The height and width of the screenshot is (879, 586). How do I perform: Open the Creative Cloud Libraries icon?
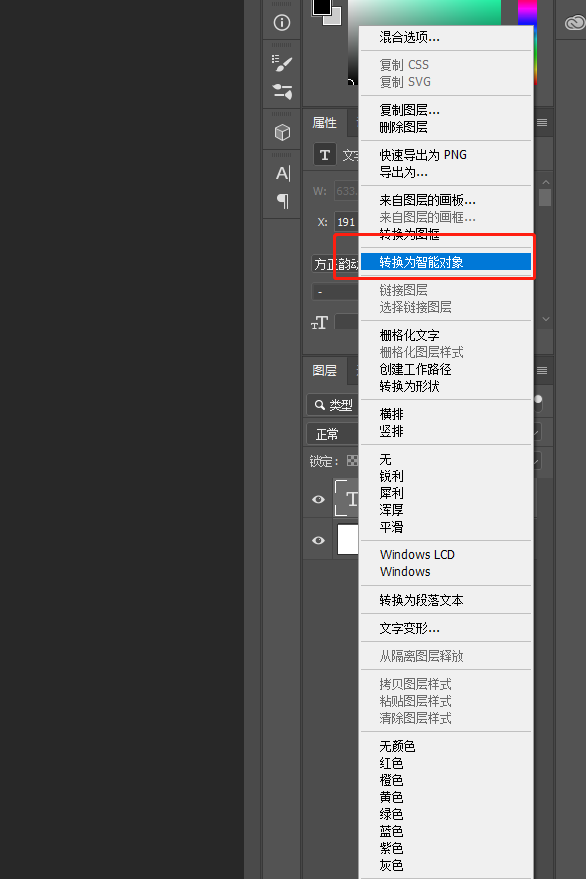(575, 23)
